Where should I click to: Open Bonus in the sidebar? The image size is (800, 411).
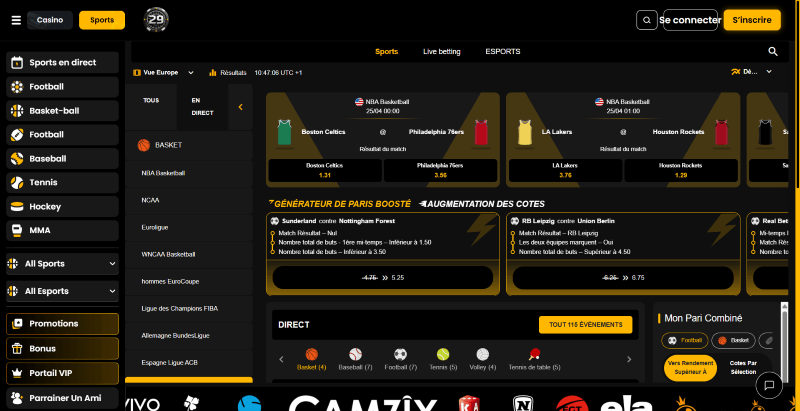[x=62, y=349]
